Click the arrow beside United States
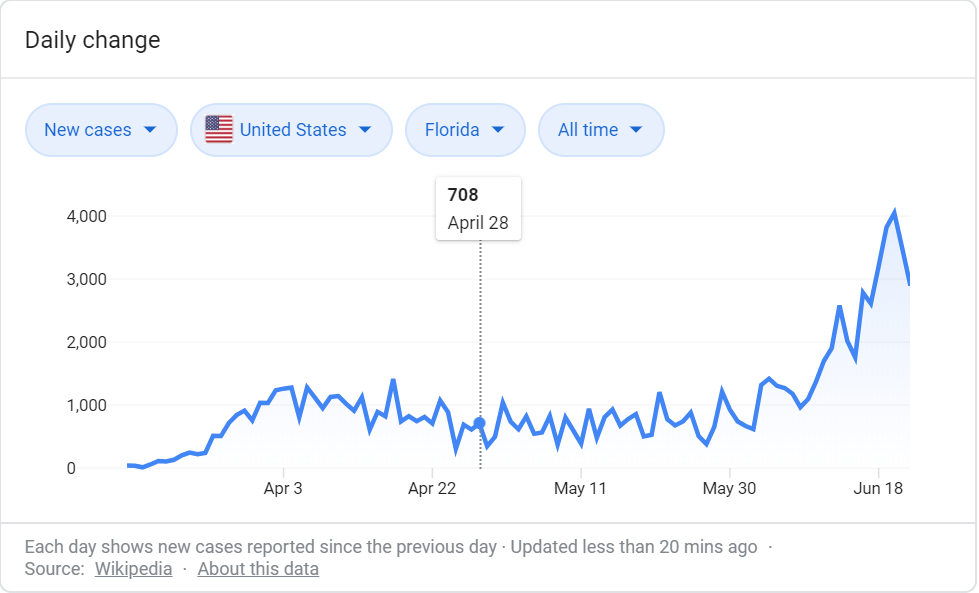979x593 pixels. [365, 130]
